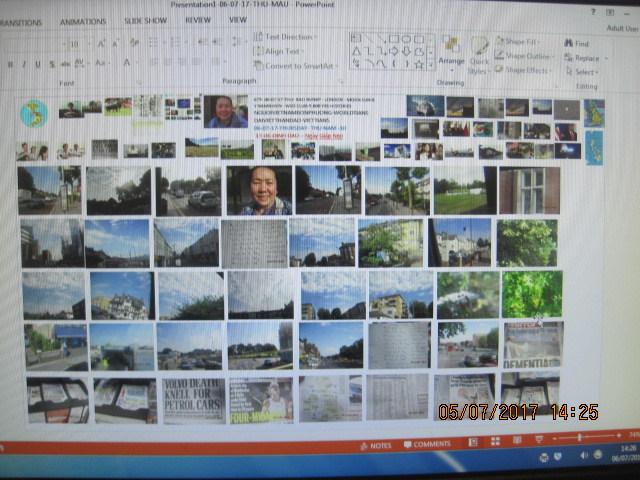Click Find in Editing group

click(x=576, y=43)
